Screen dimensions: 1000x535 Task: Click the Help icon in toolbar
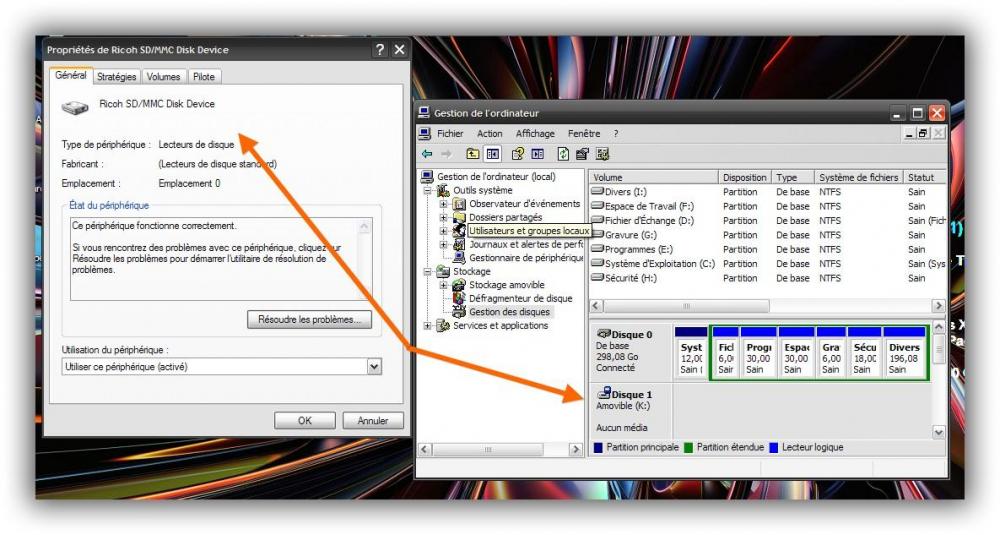pos(517,154)
